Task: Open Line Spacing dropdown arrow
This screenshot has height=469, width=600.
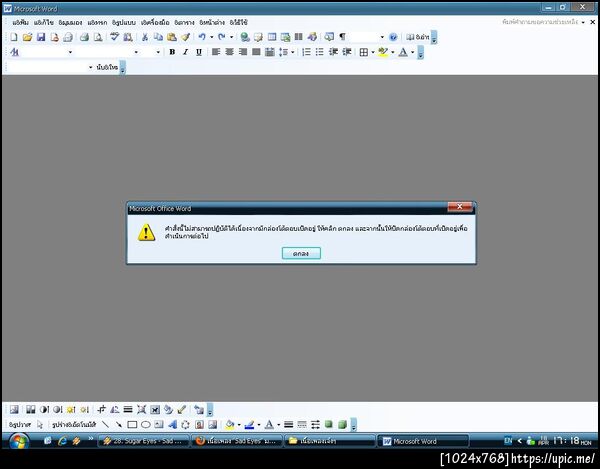Action: coord(293,52)
